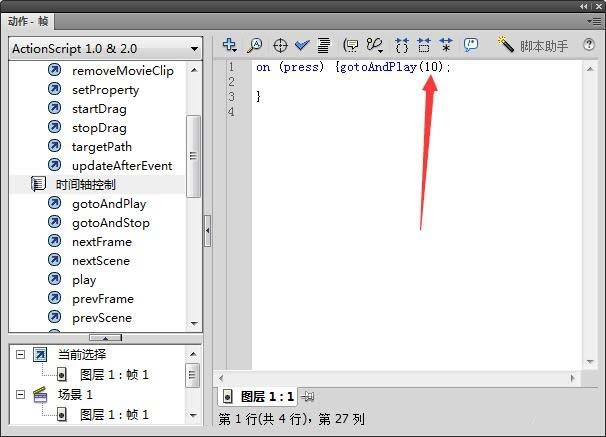Select gotoAndStop in the actions list
This screenshot has height=437, width=606.
tap(111, 223)
